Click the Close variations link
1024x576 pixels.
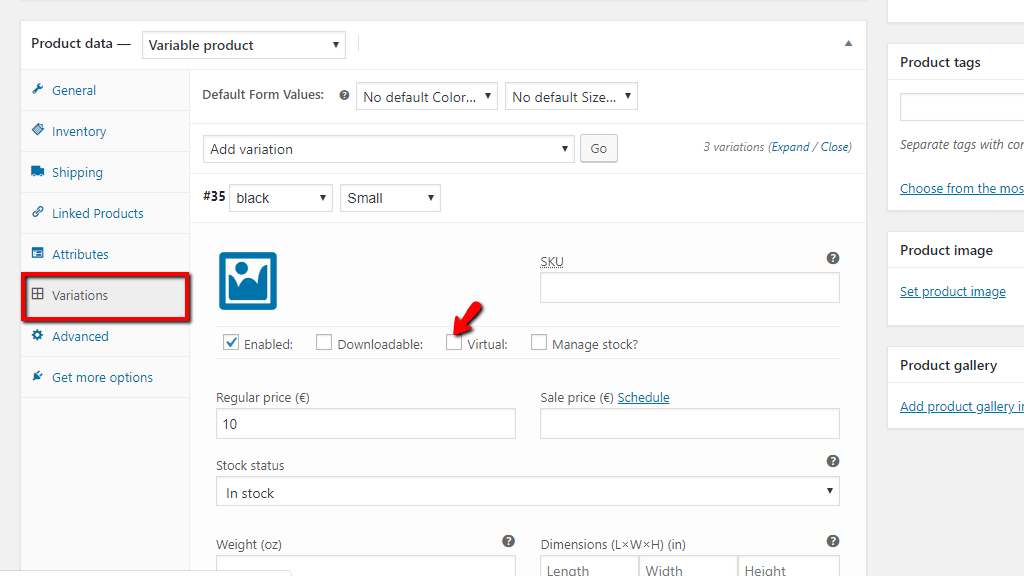[835, 147]
